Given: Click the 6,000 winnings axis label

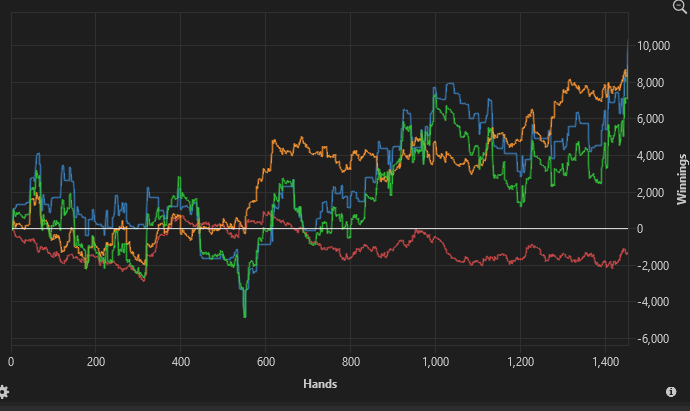Looking at the screenshot, I should click(x=650, y=119).
